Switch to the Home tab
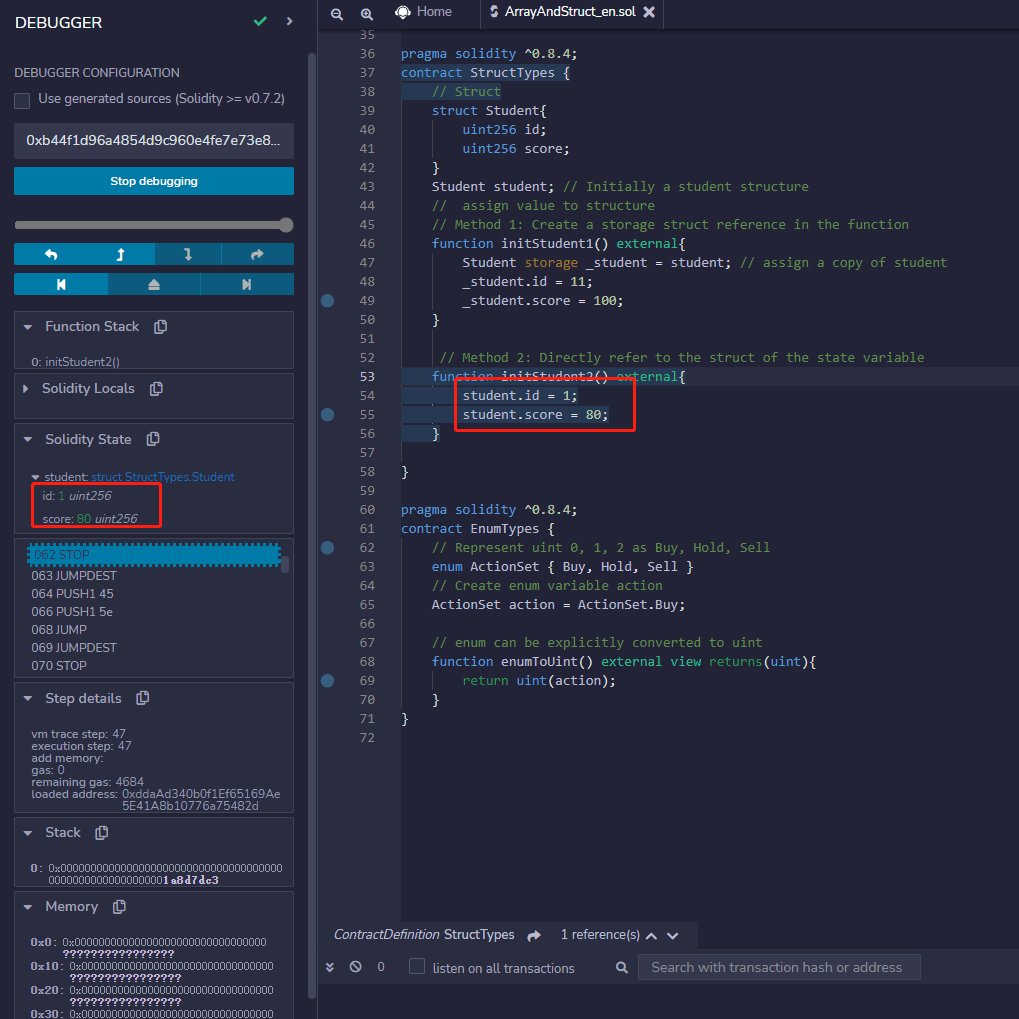 [423, 12]
